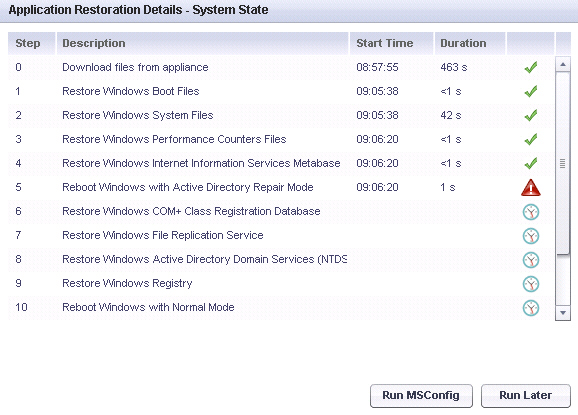
Task: Click the clock icon beside Restore Windows Registry
Action: 531,284
